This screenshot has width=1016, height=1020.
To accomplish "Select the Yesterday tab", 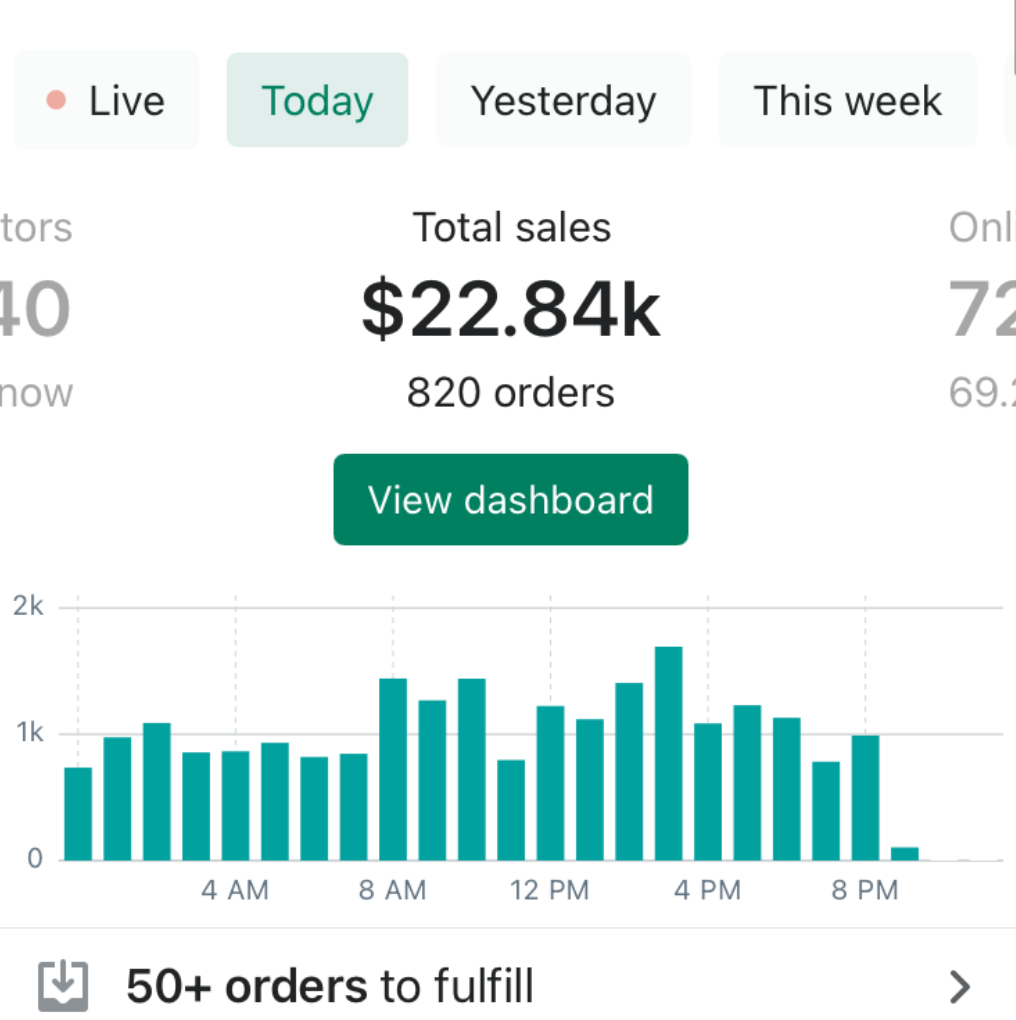I will coord(563,101).
